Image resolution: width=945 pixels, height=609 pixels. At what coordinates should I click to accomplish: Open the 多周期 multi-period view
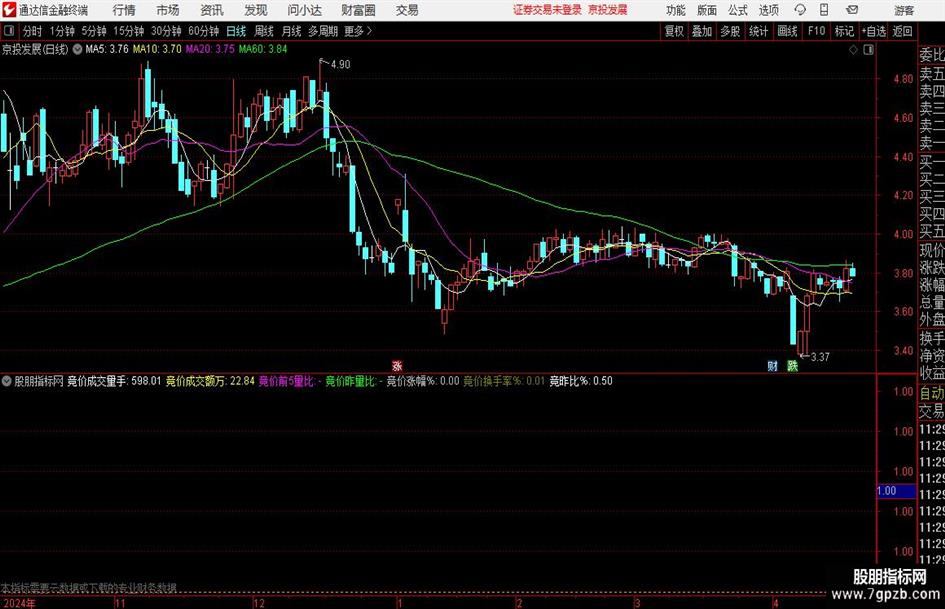(x=322, y=31)
